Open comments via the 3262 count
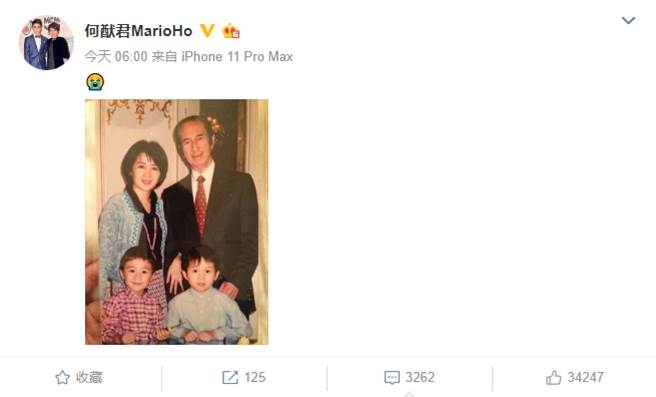 tap(420, 377)
